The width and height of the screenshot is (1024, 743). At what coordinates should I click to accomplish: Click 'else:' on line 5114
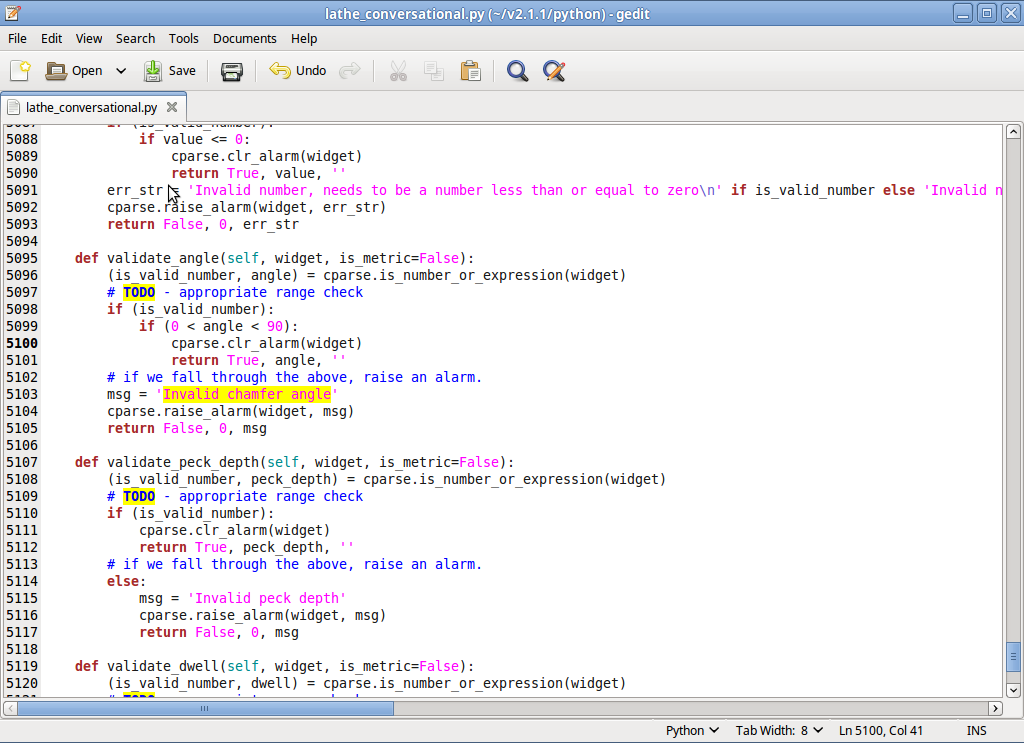(127, 582)
